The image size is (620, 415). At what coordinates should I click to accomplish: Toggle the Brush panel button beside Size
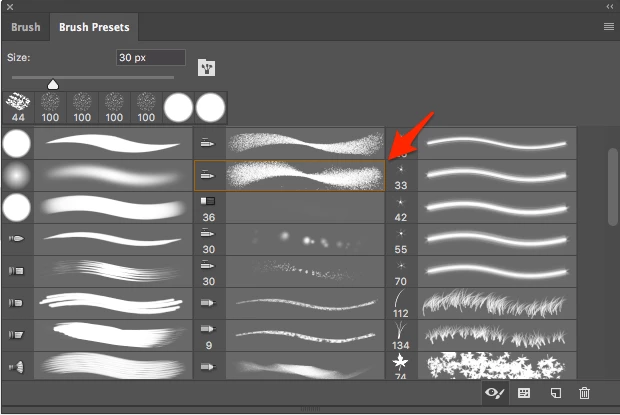point(206,68)
